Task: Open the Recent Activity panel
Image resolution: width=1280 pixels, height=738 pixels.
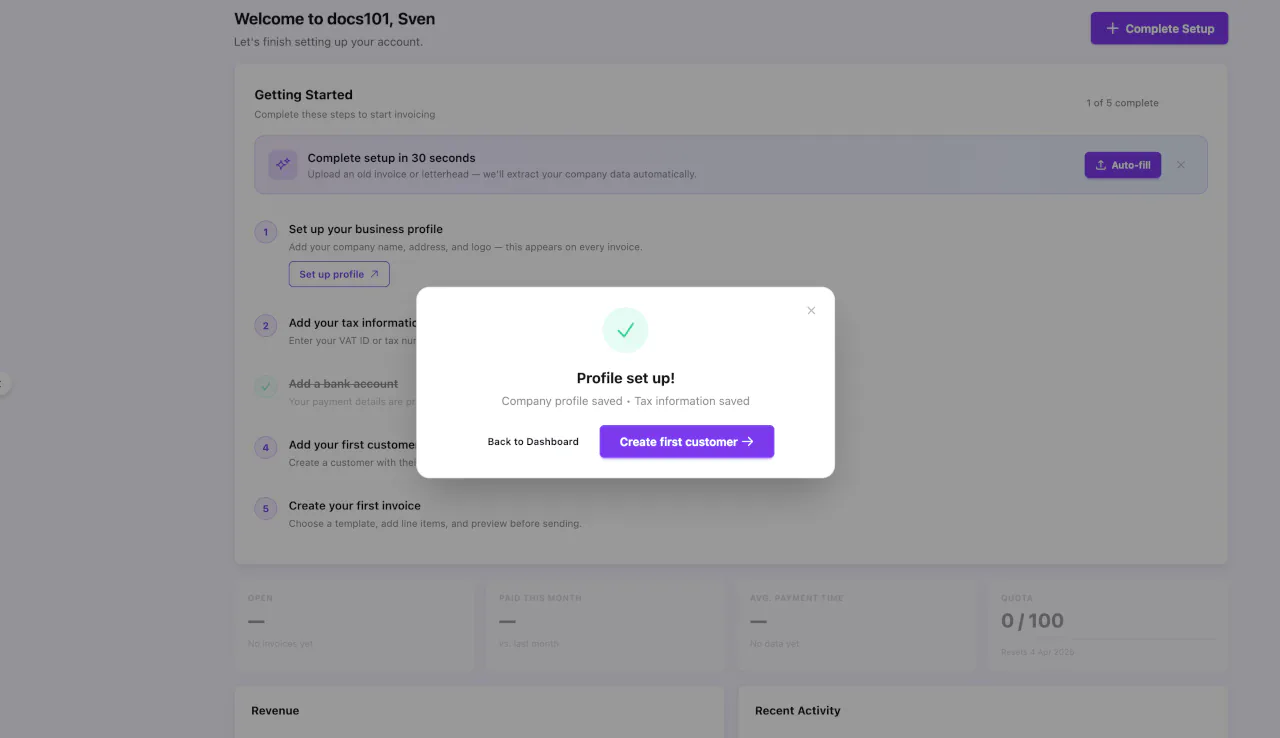Action: point(797,711)
